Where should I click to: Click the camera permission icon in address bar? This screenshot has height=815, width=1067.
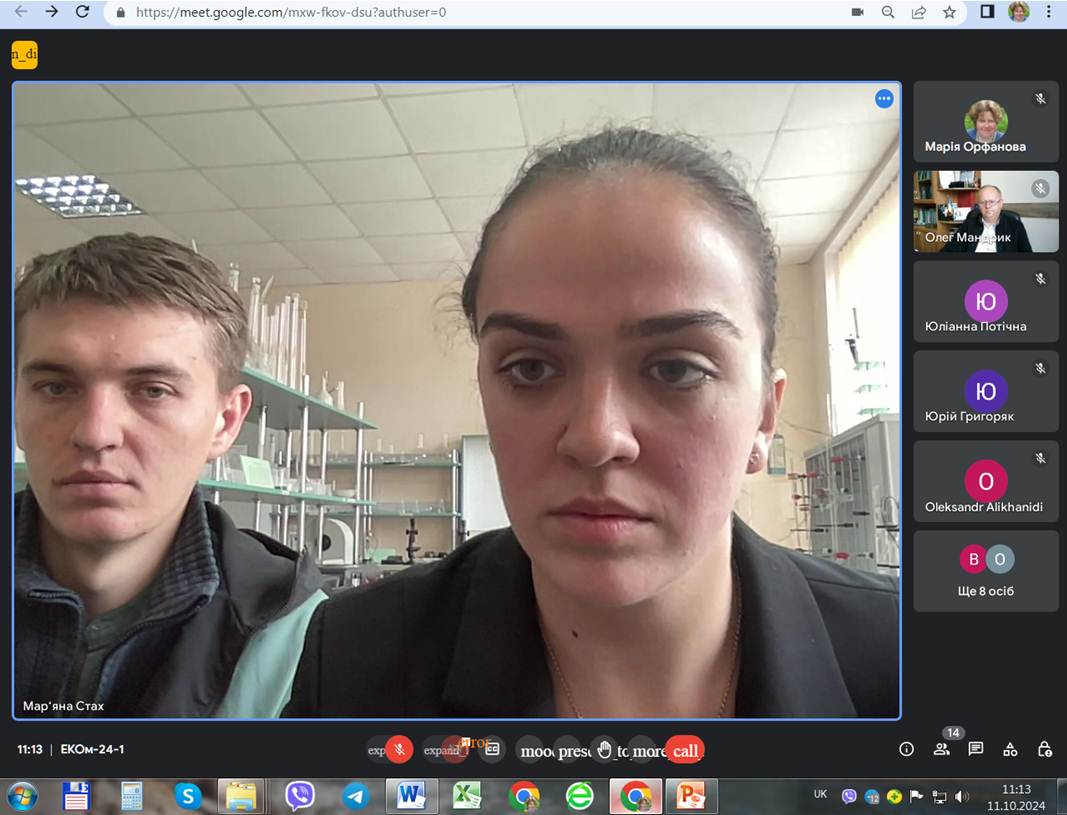coord(857,12)
